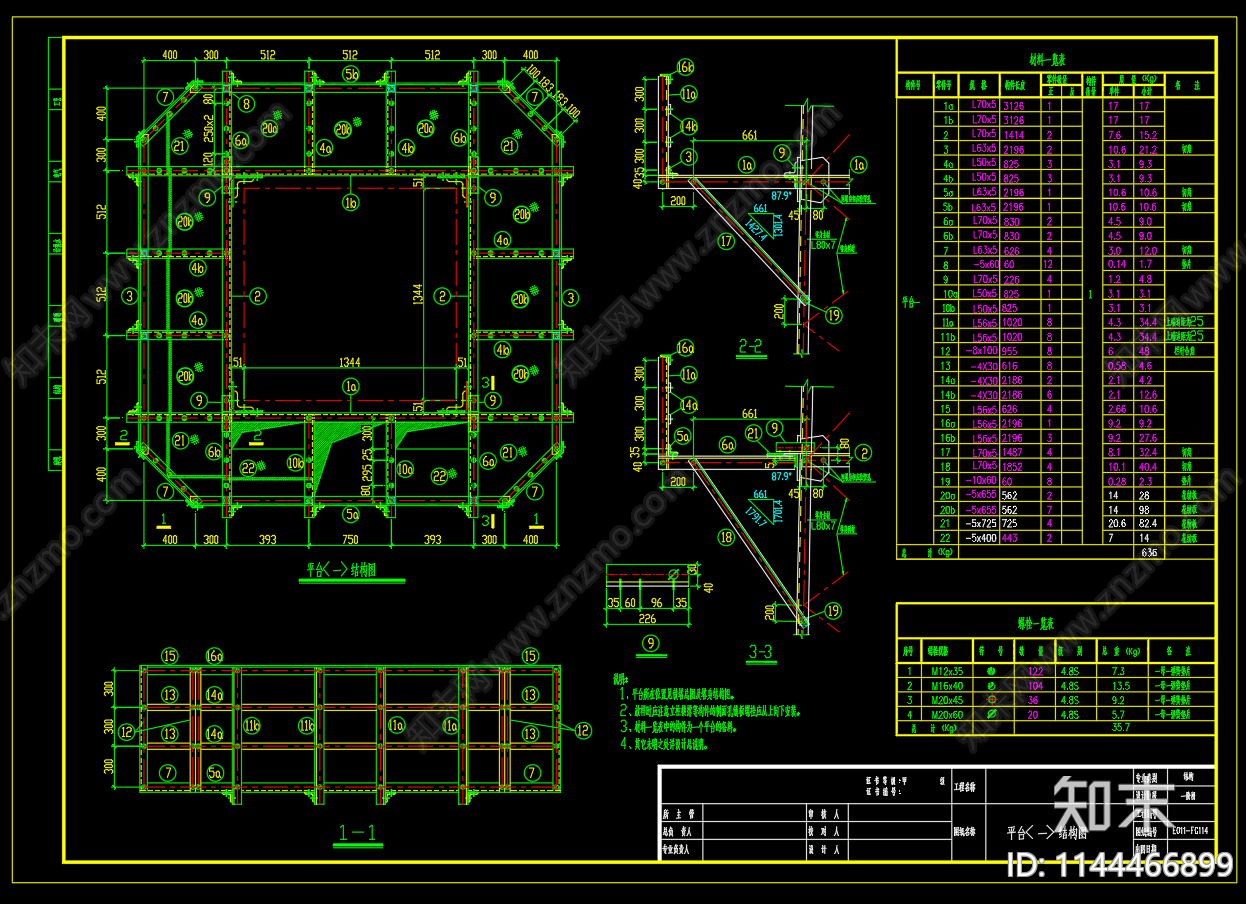Click length value "1852" in material table
The height and width of the screenshot is (904, 1246).
[x=1013, y=466]
